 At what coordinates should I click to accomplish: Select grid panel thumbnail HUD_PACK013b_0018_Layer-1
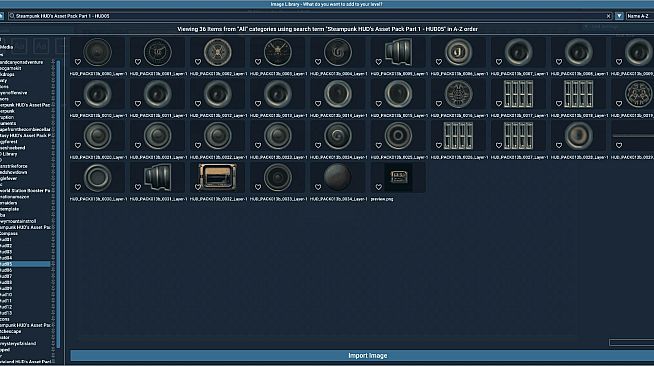click(x=578, y=94)
